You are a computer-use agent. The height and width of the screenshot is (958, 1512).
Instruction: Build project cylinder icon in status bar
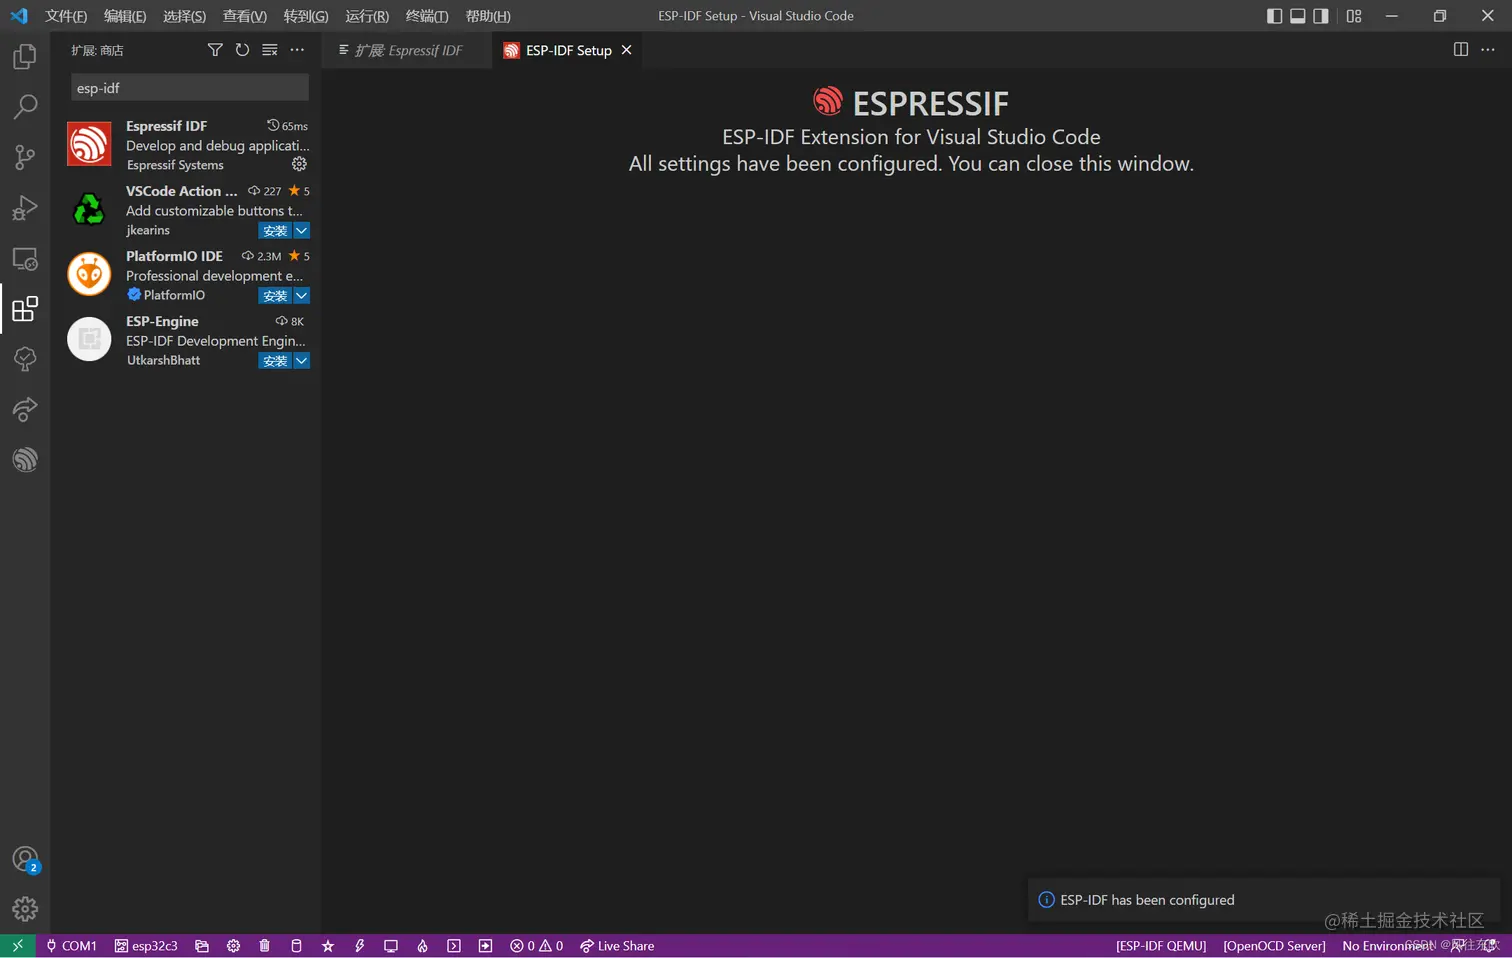(296, 945)
